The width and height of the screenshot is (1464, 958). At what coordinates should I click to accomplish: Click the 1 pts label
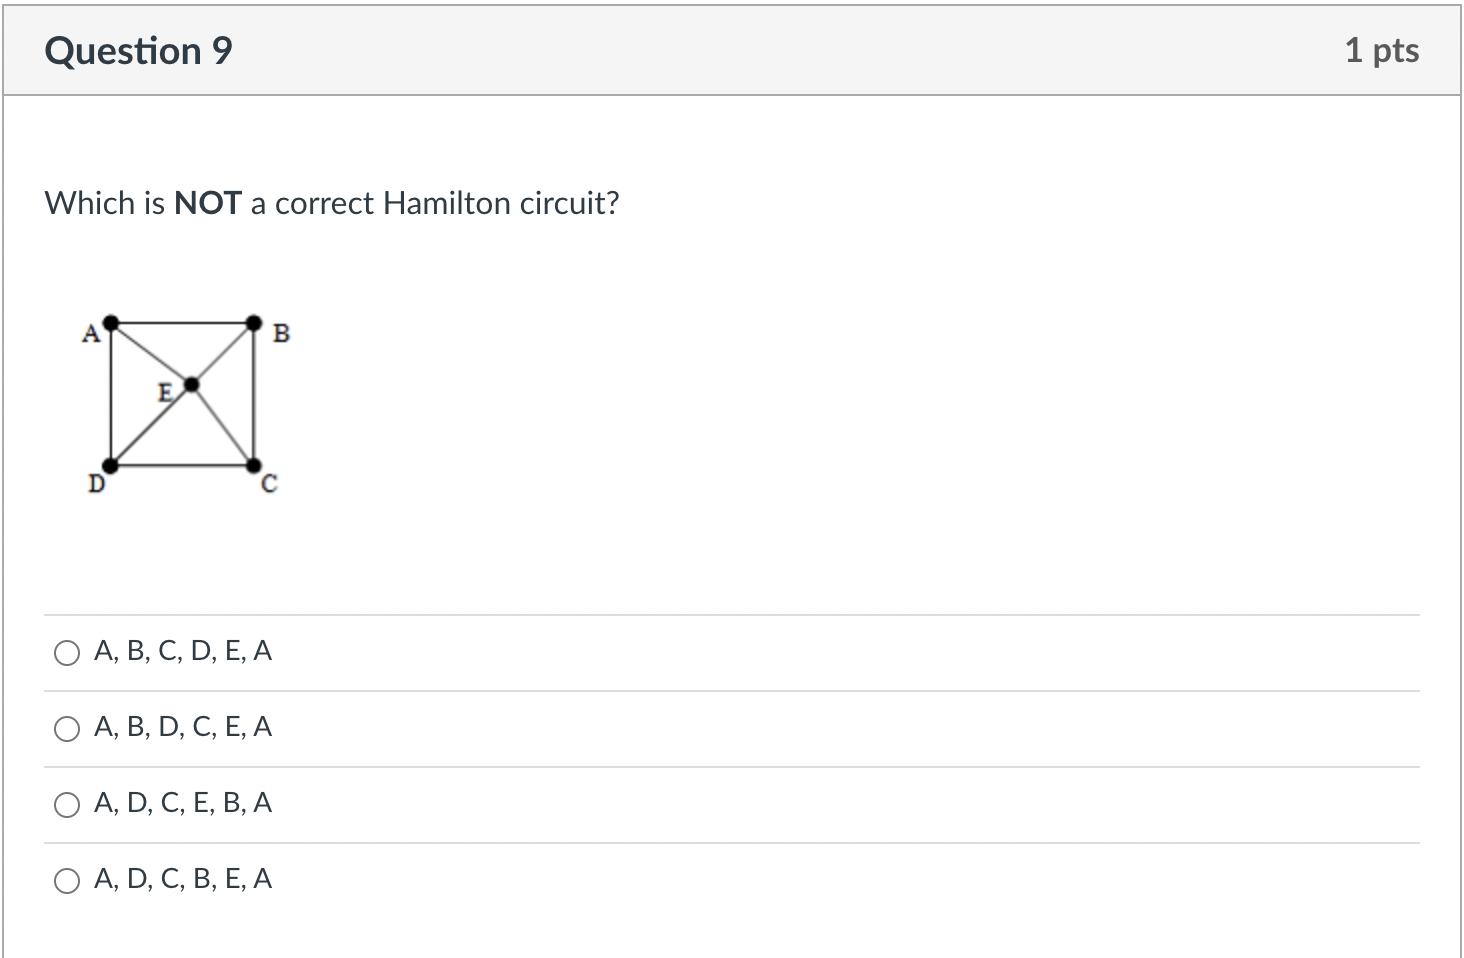point(1383,50)
